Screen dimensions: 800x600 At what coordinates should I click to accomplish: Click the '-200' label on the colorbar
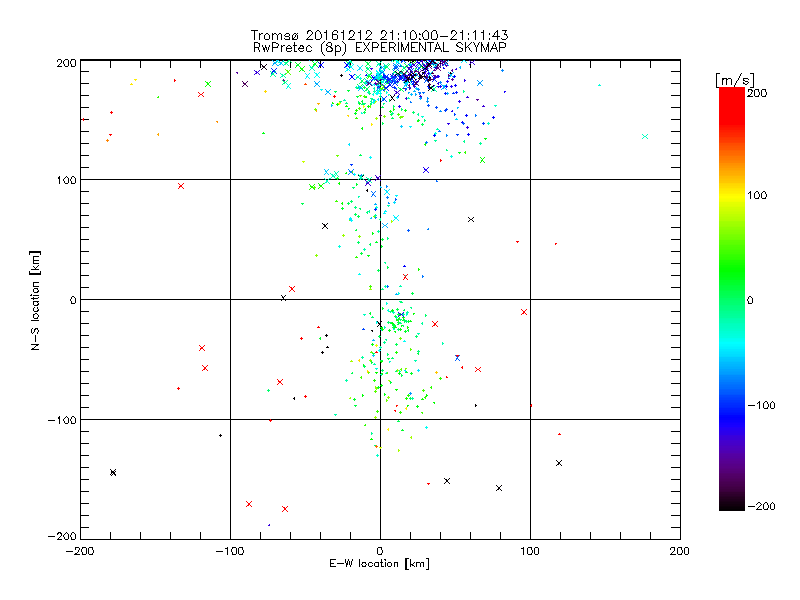(761, 506)
